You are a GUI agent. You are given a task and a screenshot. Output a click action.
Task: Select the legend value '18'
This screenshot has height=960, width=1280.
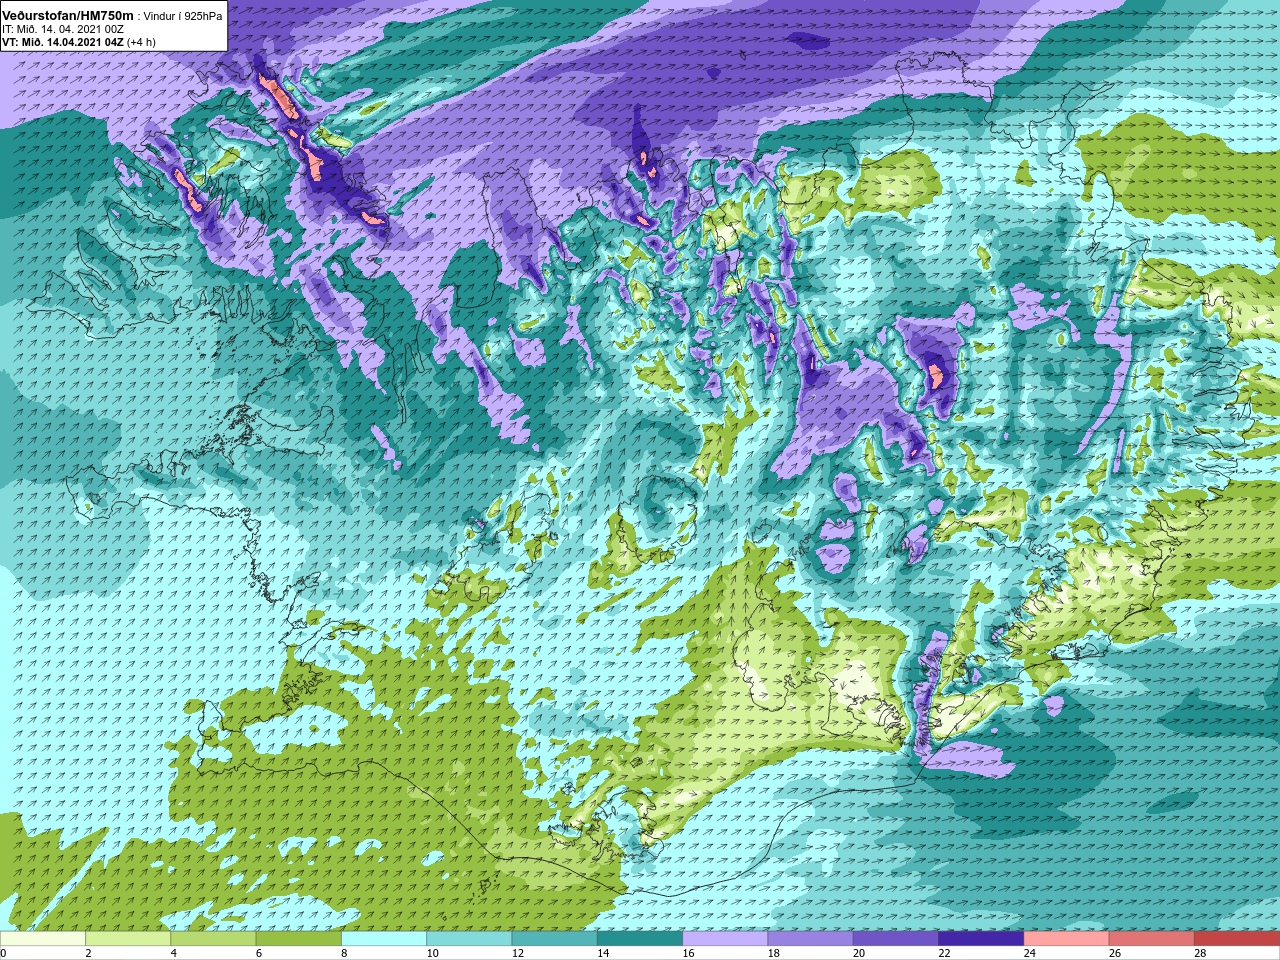pos(774,953)
